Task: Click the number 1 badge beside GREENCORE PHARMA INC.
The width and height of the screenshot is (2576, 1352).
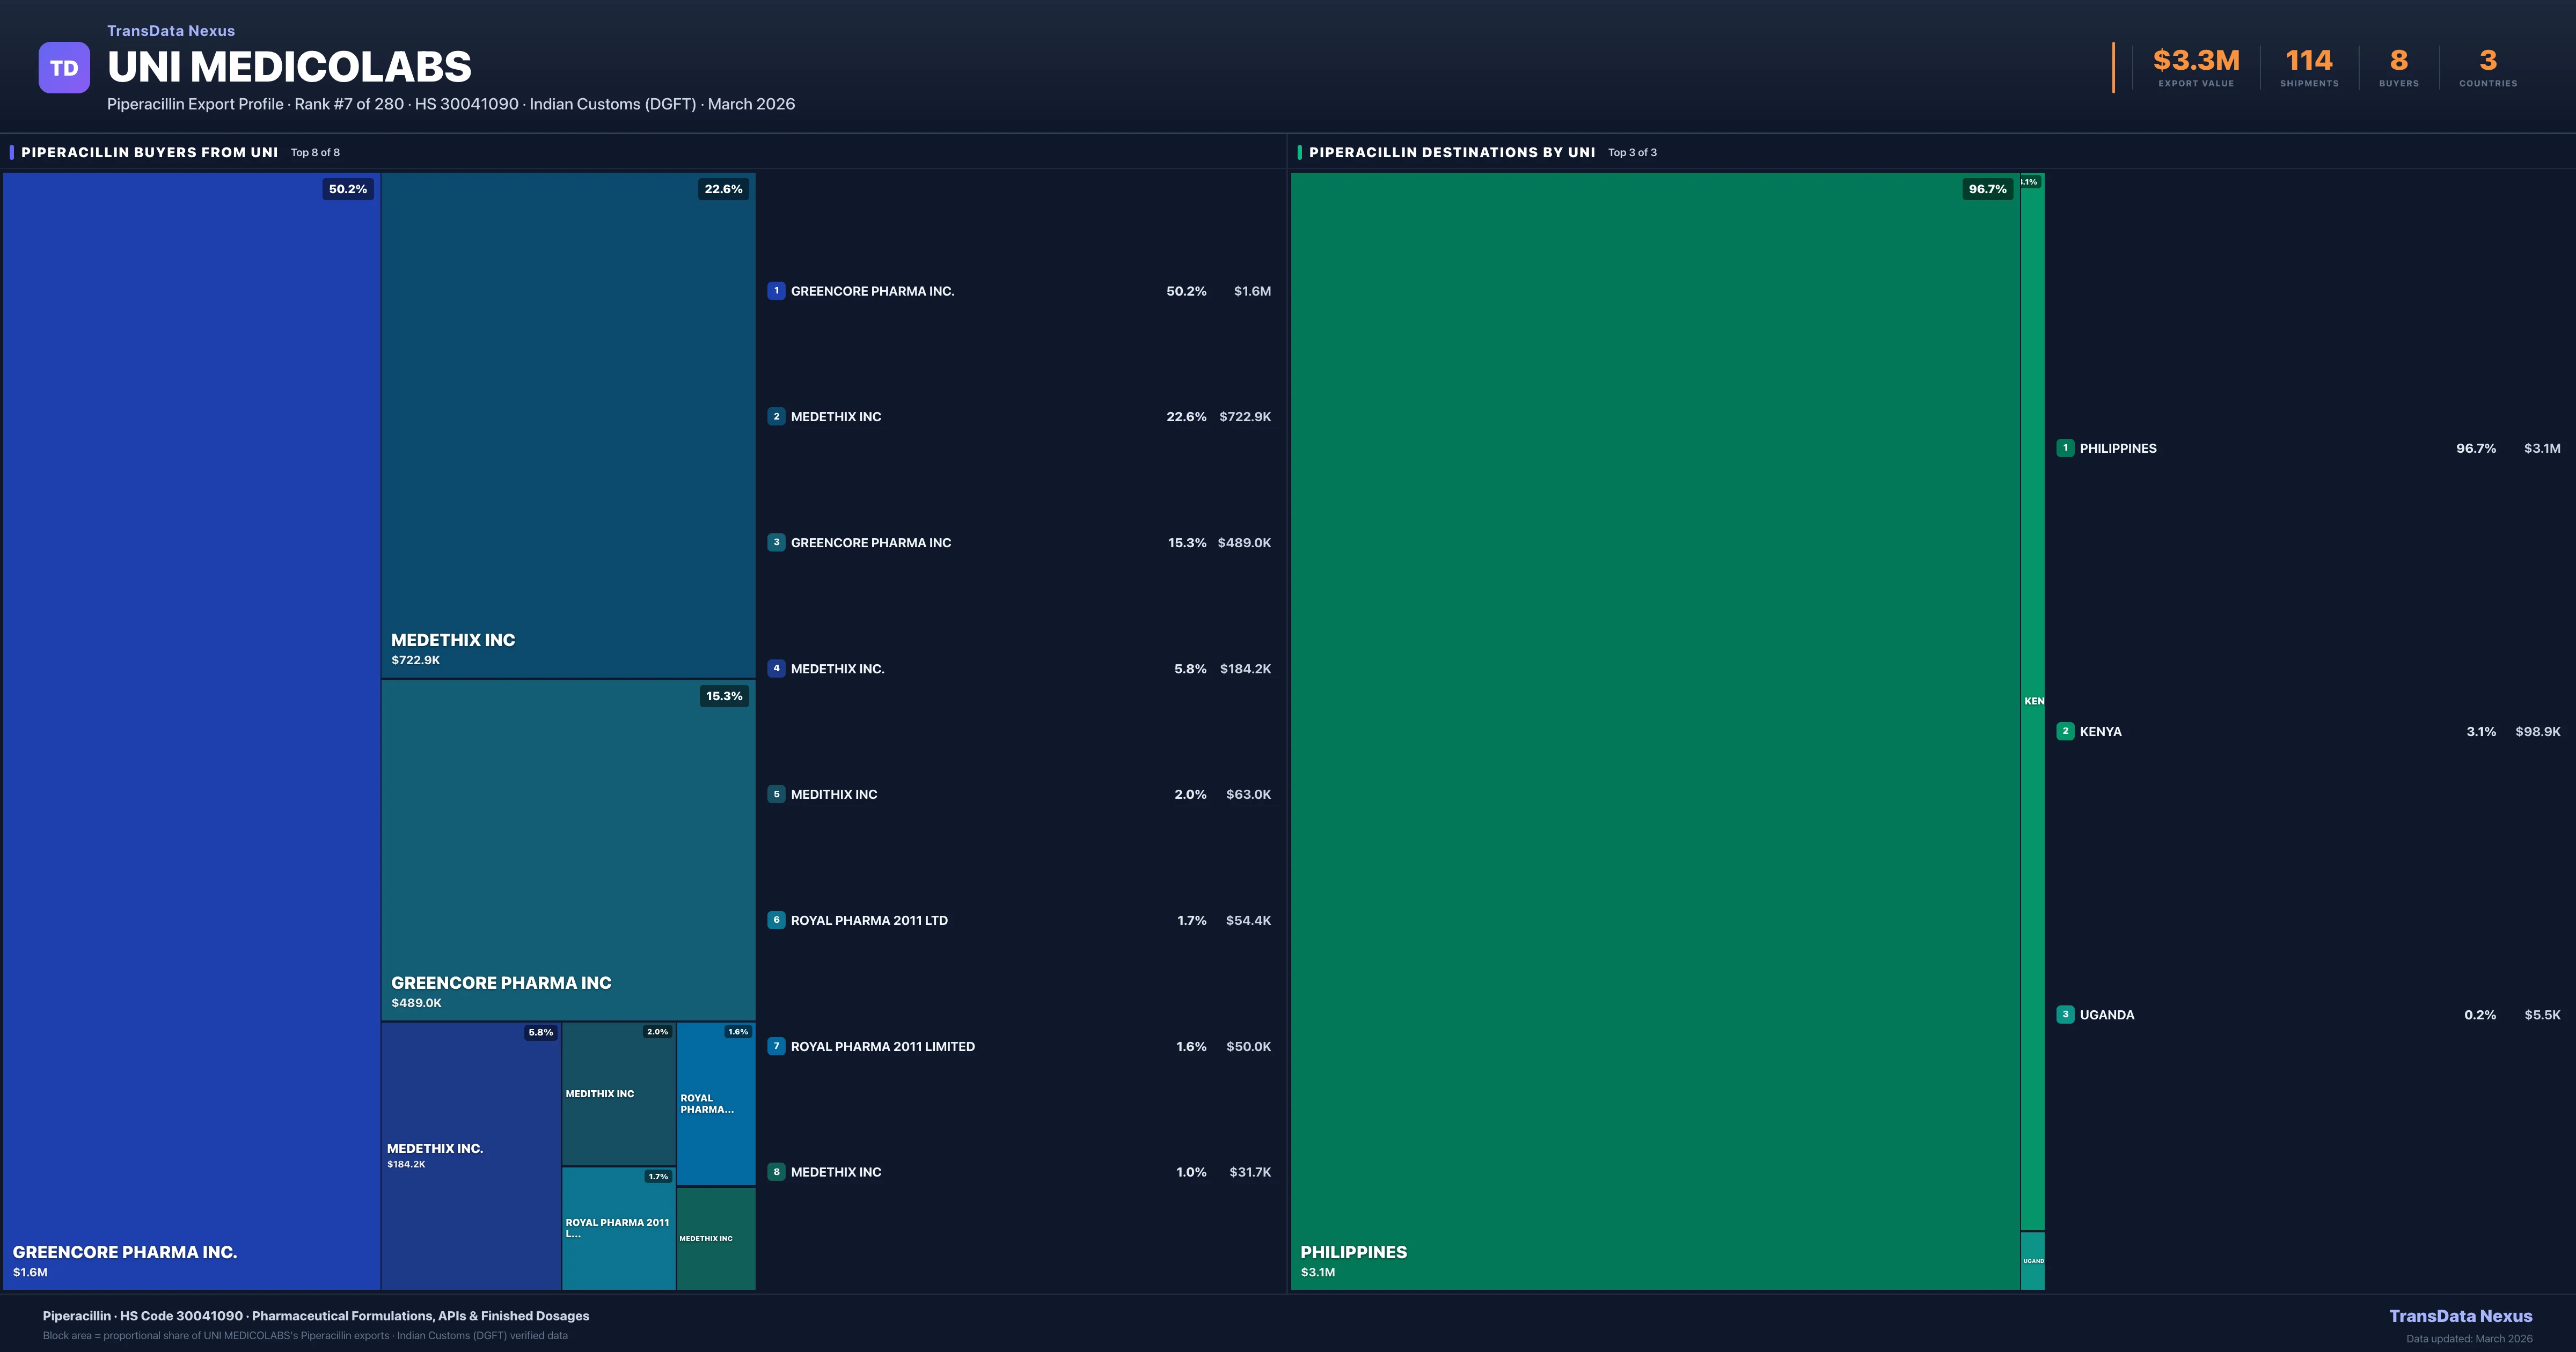Action: (x=777, y=291)
